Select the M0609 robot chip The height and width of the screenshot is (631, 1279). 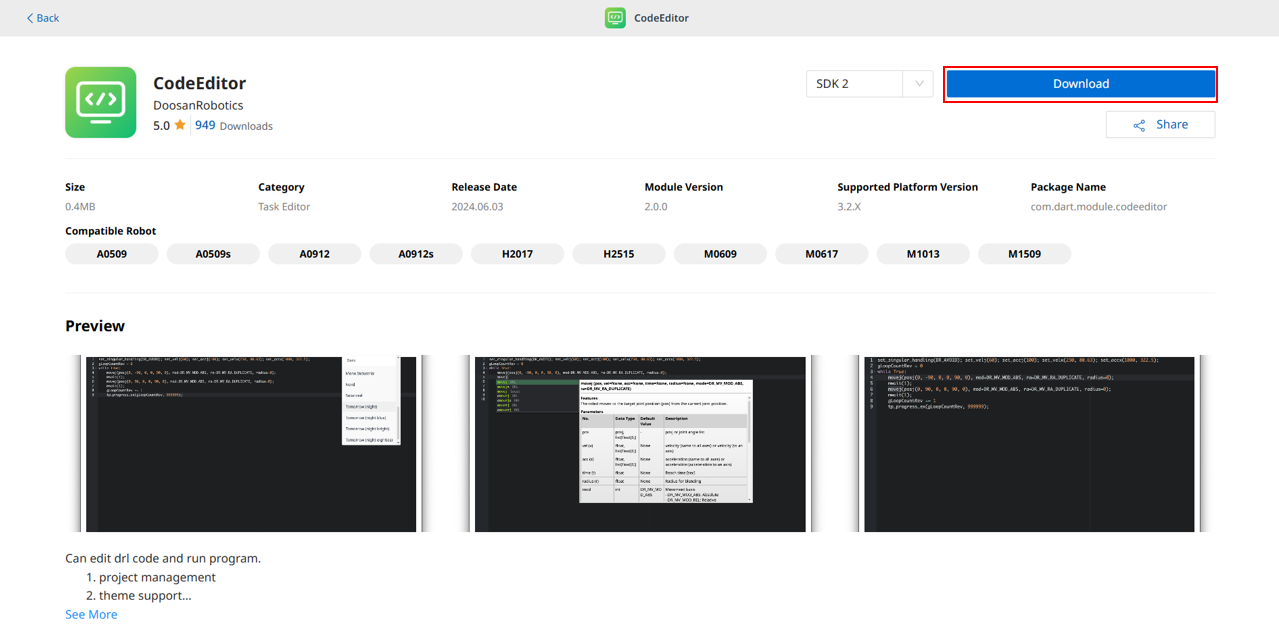pyautogui.click(x=720, y=254)
